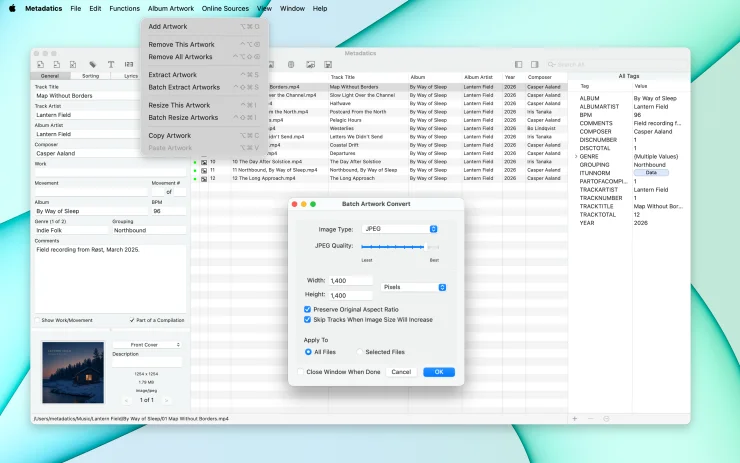The width and height of the screenshot is (740, 463).
Task: Toggle Part of a Compilation checkbox
Action: (x=132, y=320)
